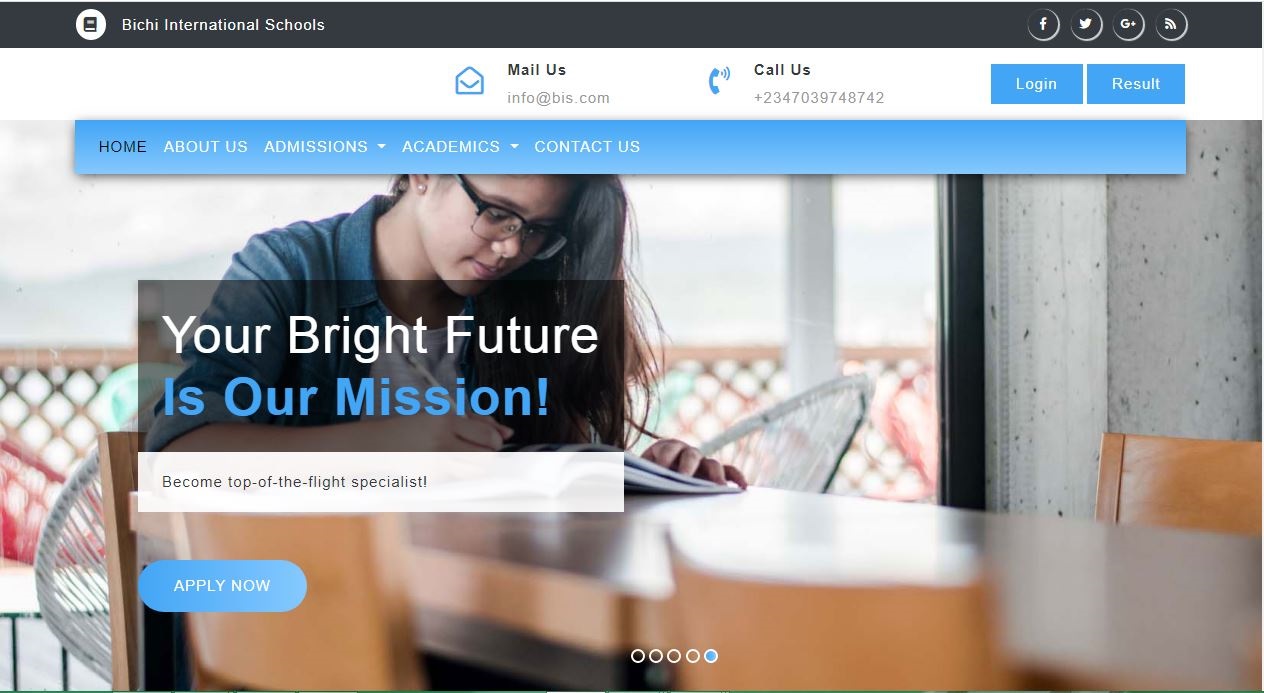Go to the Home menu item
The image size is (1264, 693).
point(123,147)
